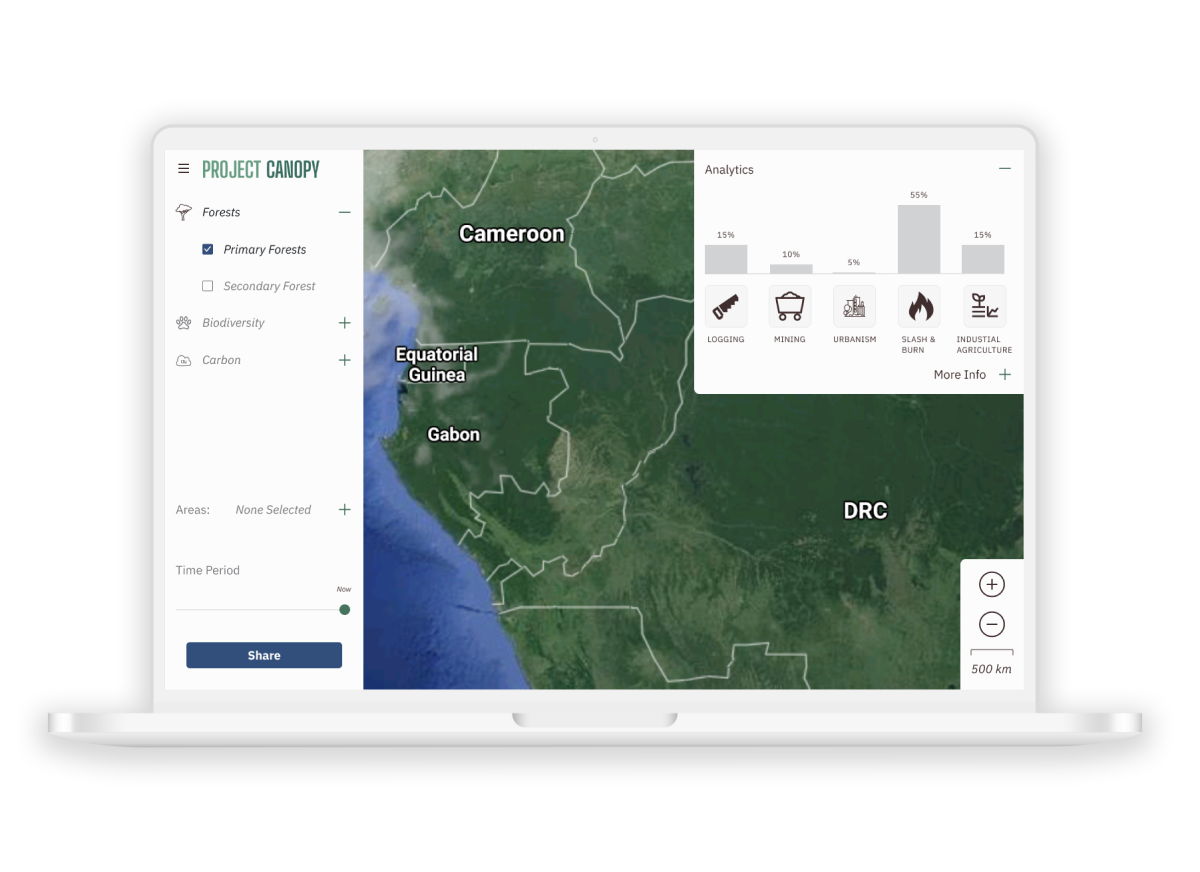Expand the Biodiversity section

click(x=345, y=323)
